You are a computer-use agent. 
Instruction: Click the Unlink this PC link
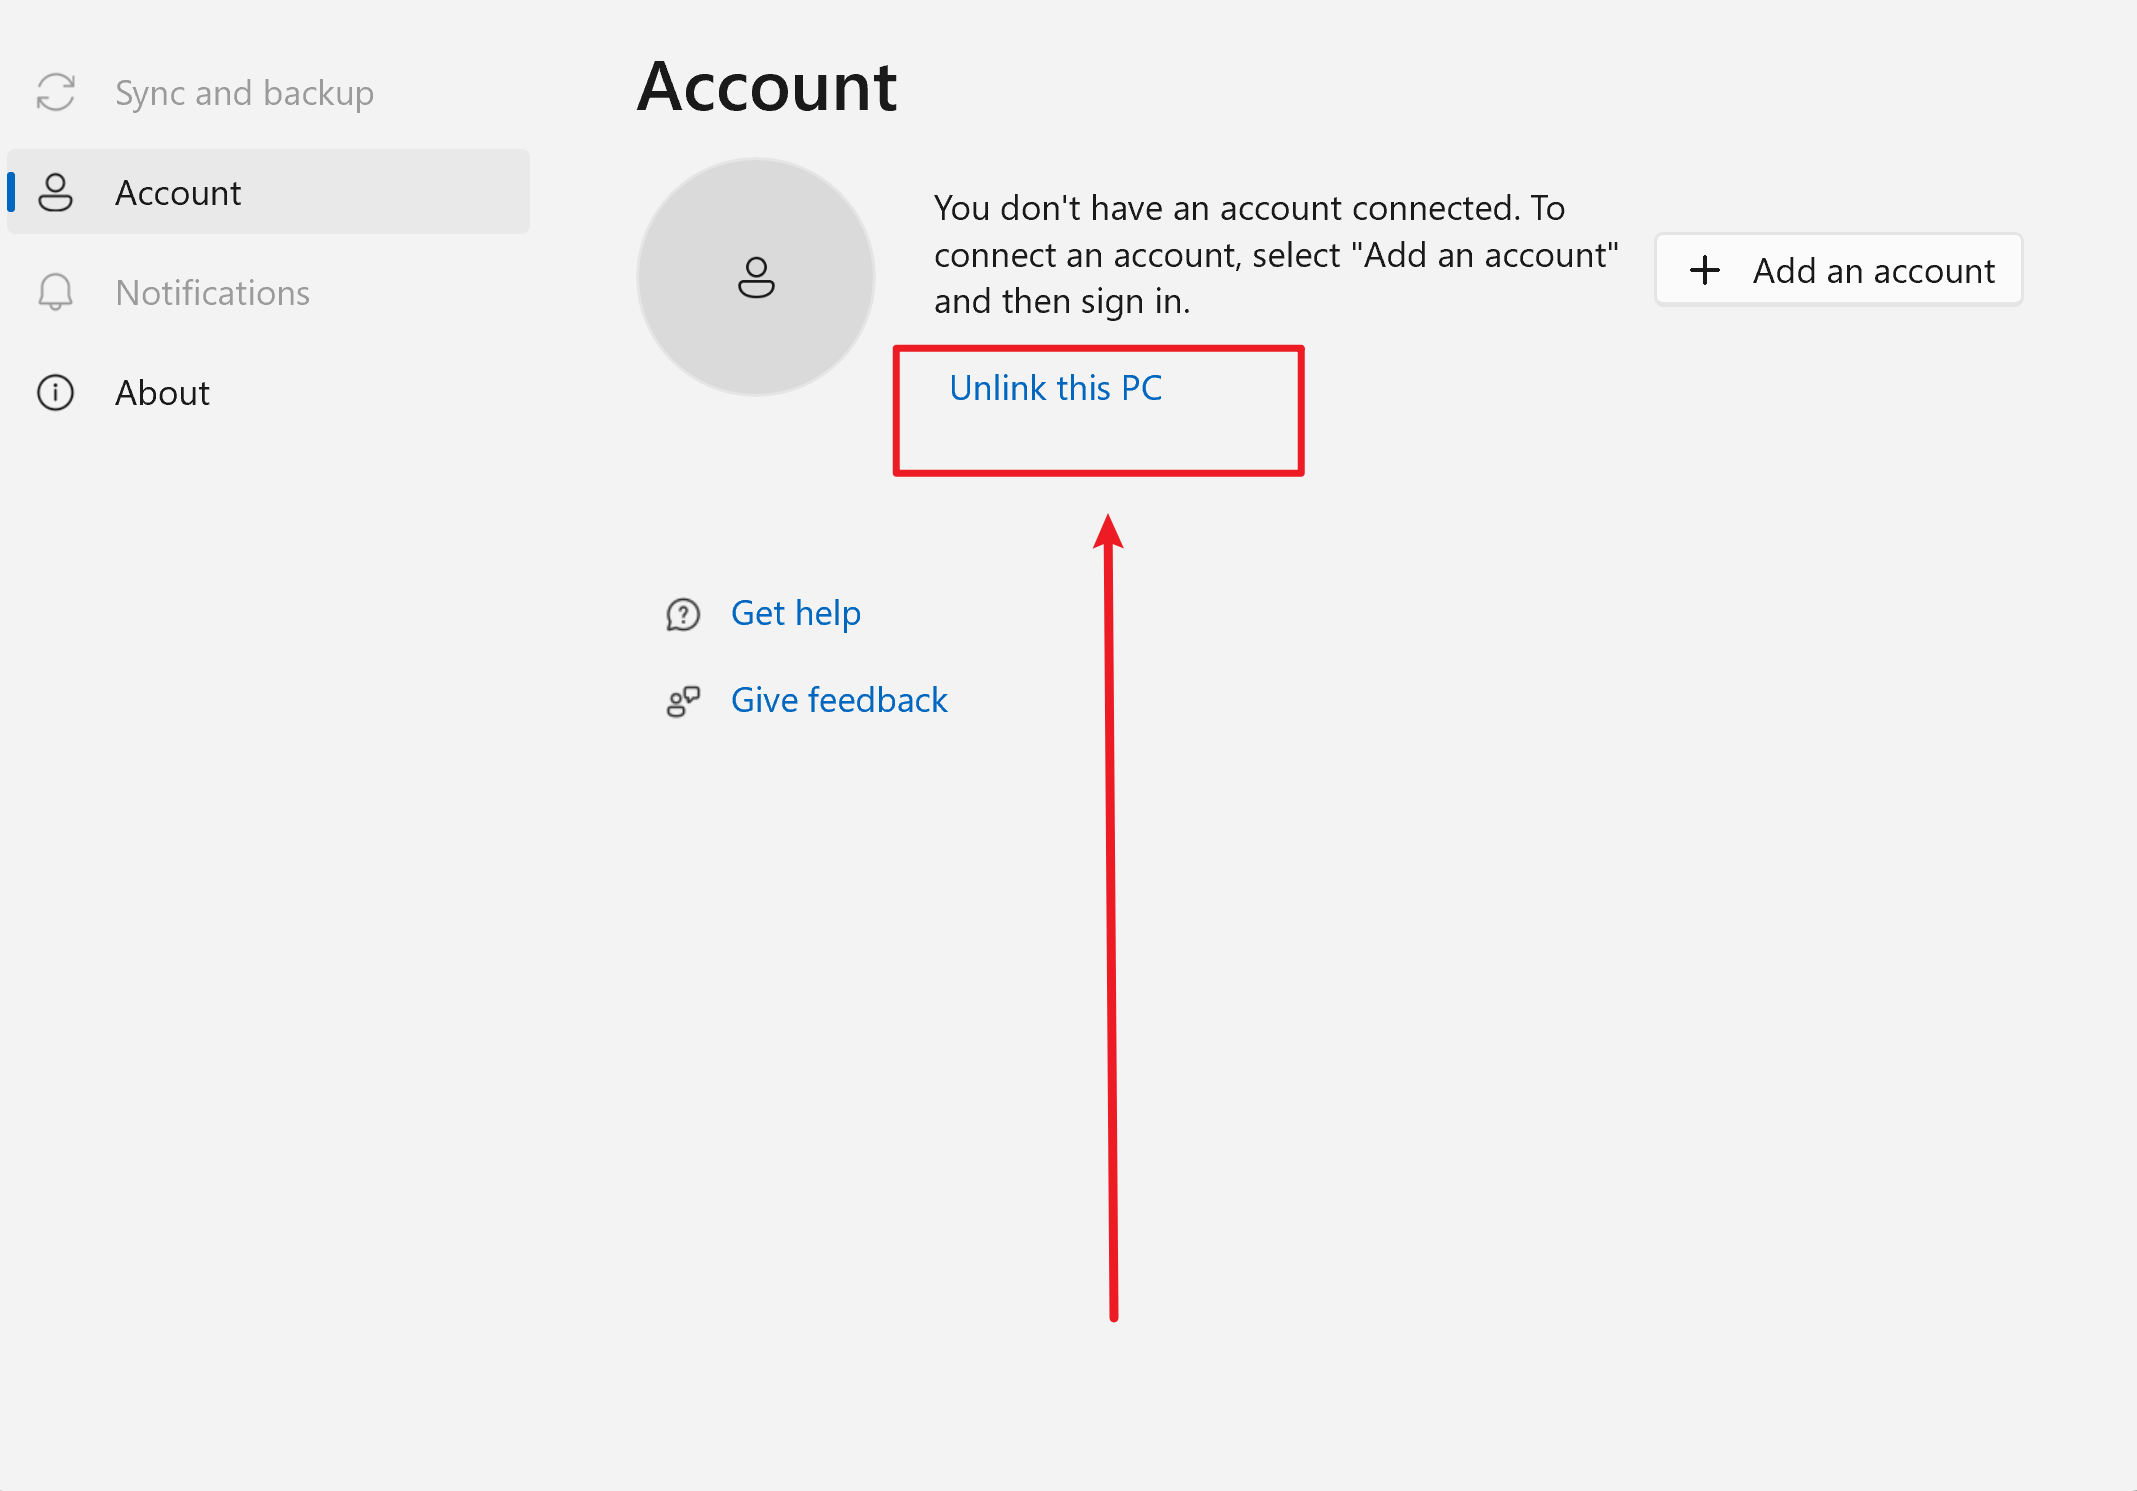pos(1056,388)
